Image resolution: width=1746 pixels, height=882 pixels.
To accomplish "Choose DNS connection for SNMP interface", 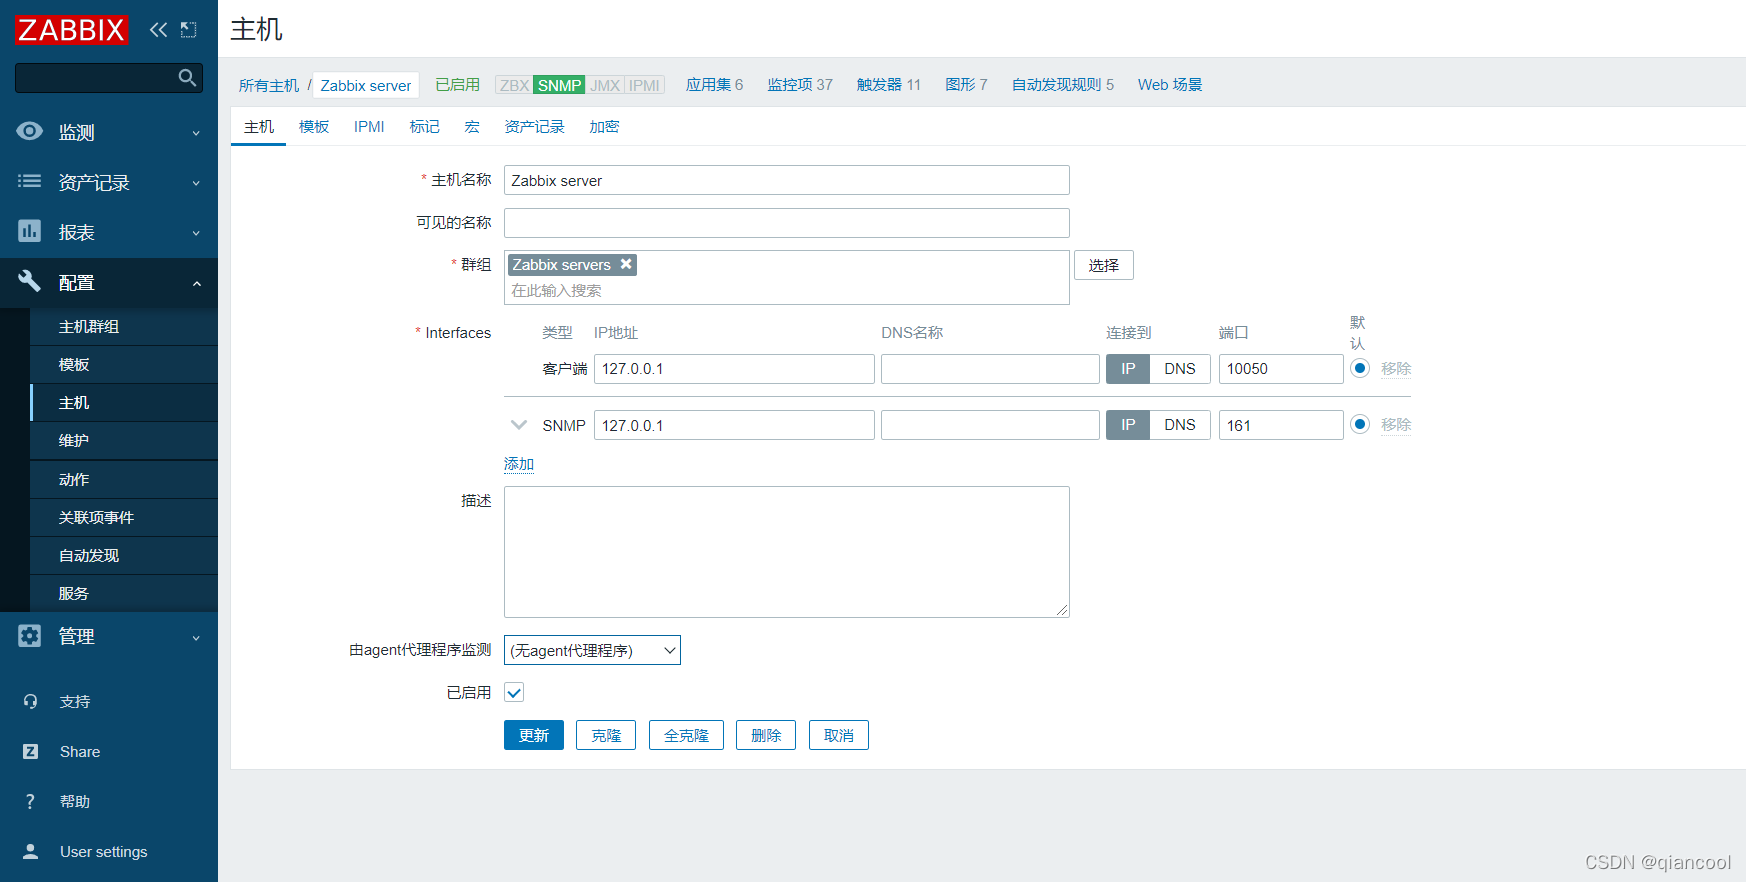I will (x=1180, y=425).
